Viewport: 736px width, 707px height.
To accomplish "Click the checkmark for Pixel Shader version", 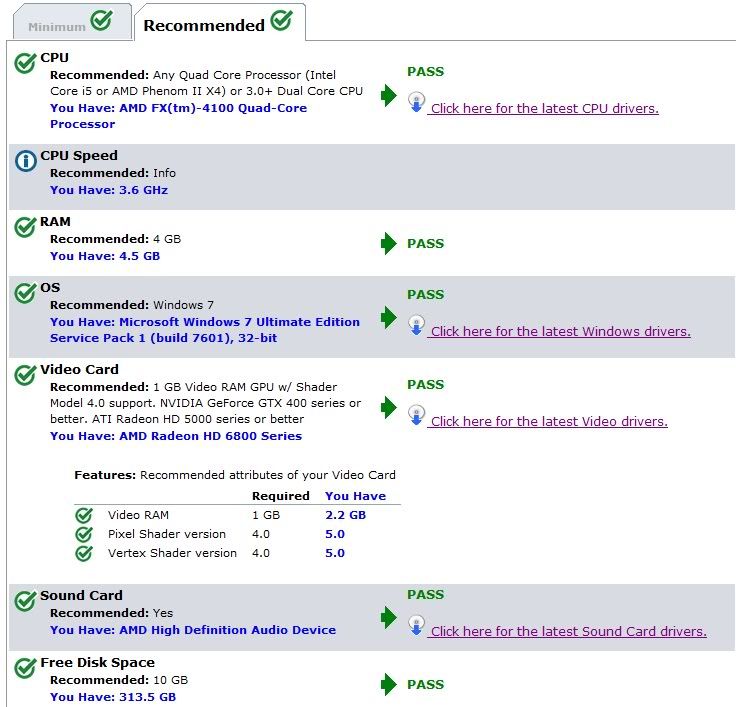I will (84, 534).
